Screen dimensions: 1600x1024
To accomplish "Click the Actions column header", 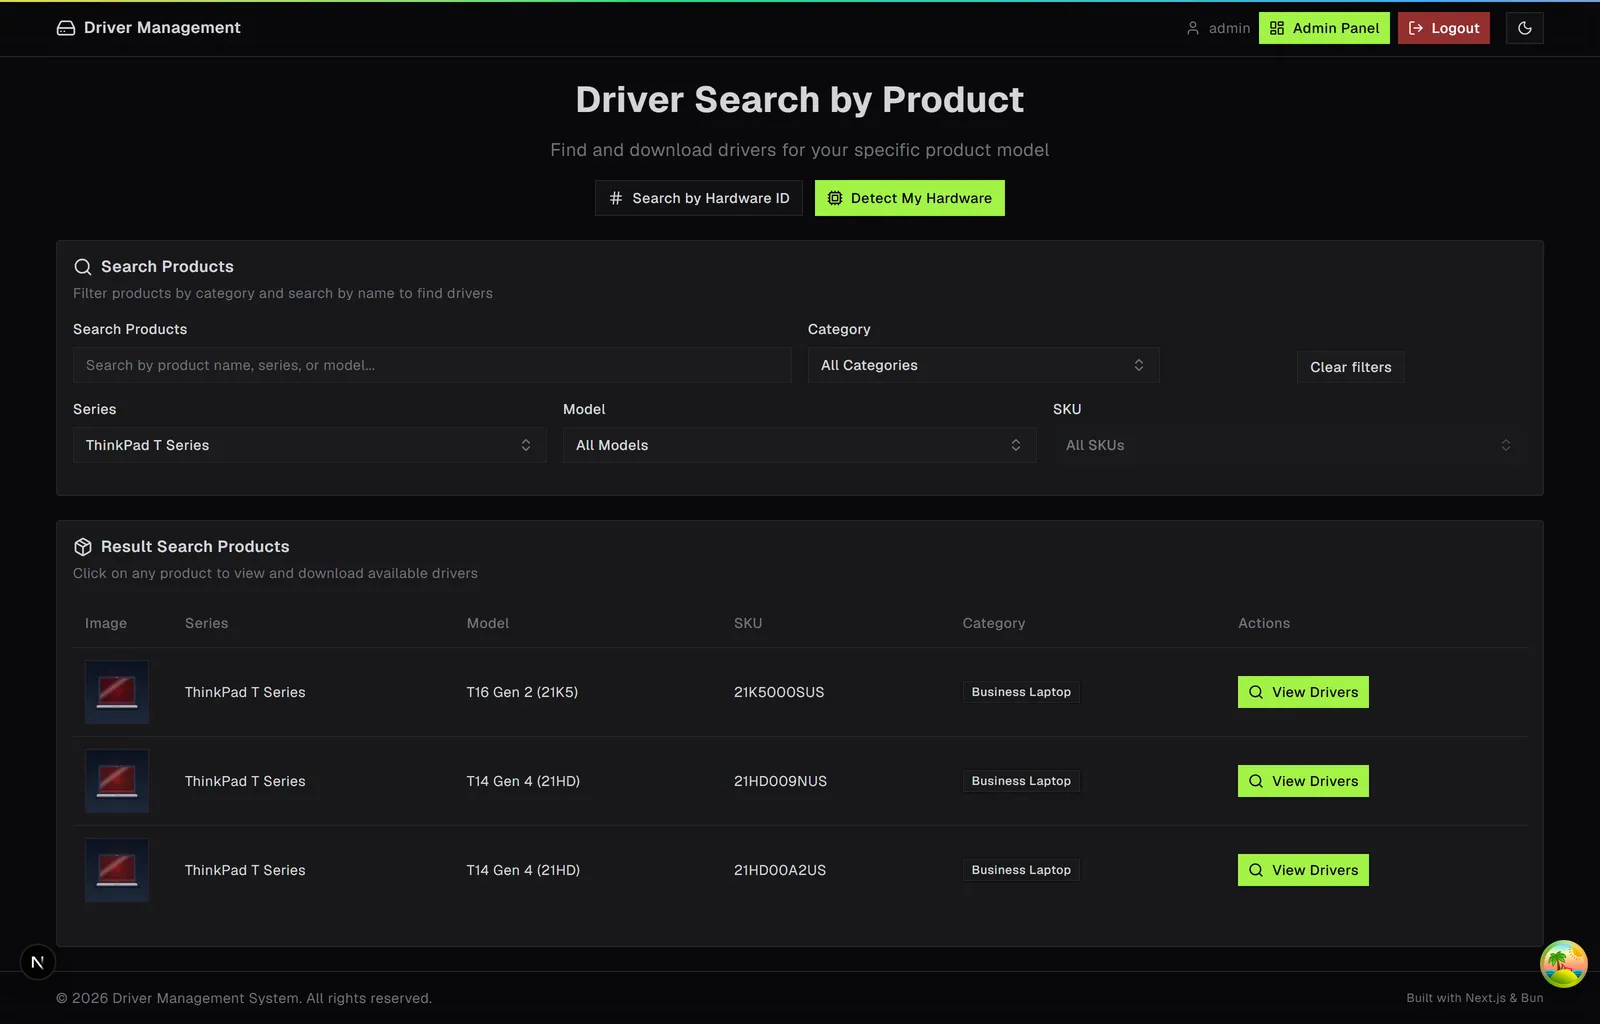I will tap(1264, 623).
